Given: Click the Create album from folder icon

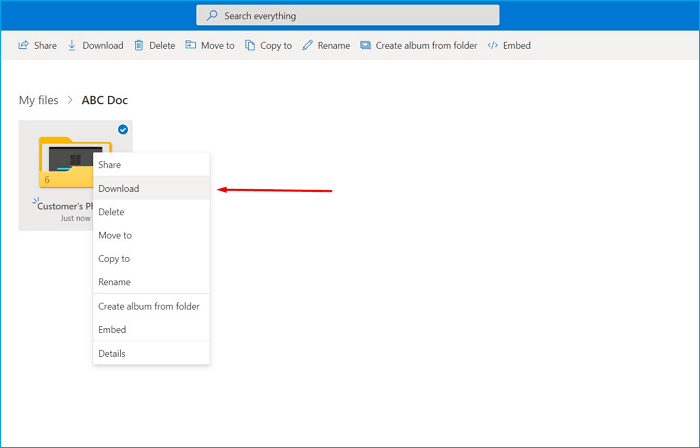Looking at the screenshot, I should pos(366,46).
